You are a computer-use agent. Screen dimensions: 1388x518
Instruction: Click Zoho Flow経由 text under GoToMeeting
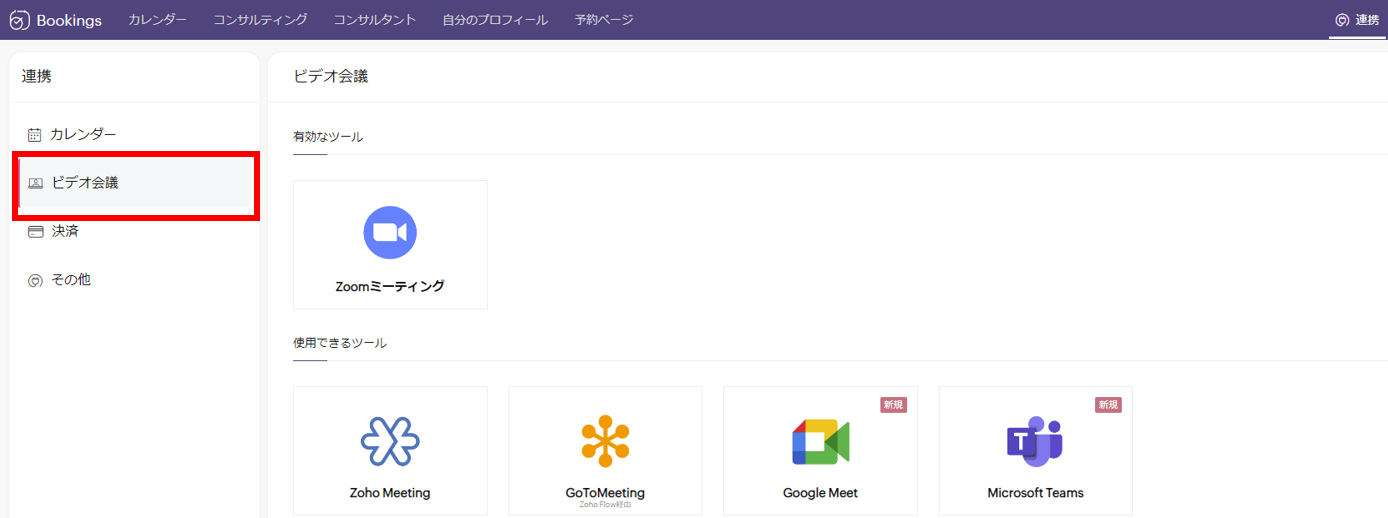605,505
